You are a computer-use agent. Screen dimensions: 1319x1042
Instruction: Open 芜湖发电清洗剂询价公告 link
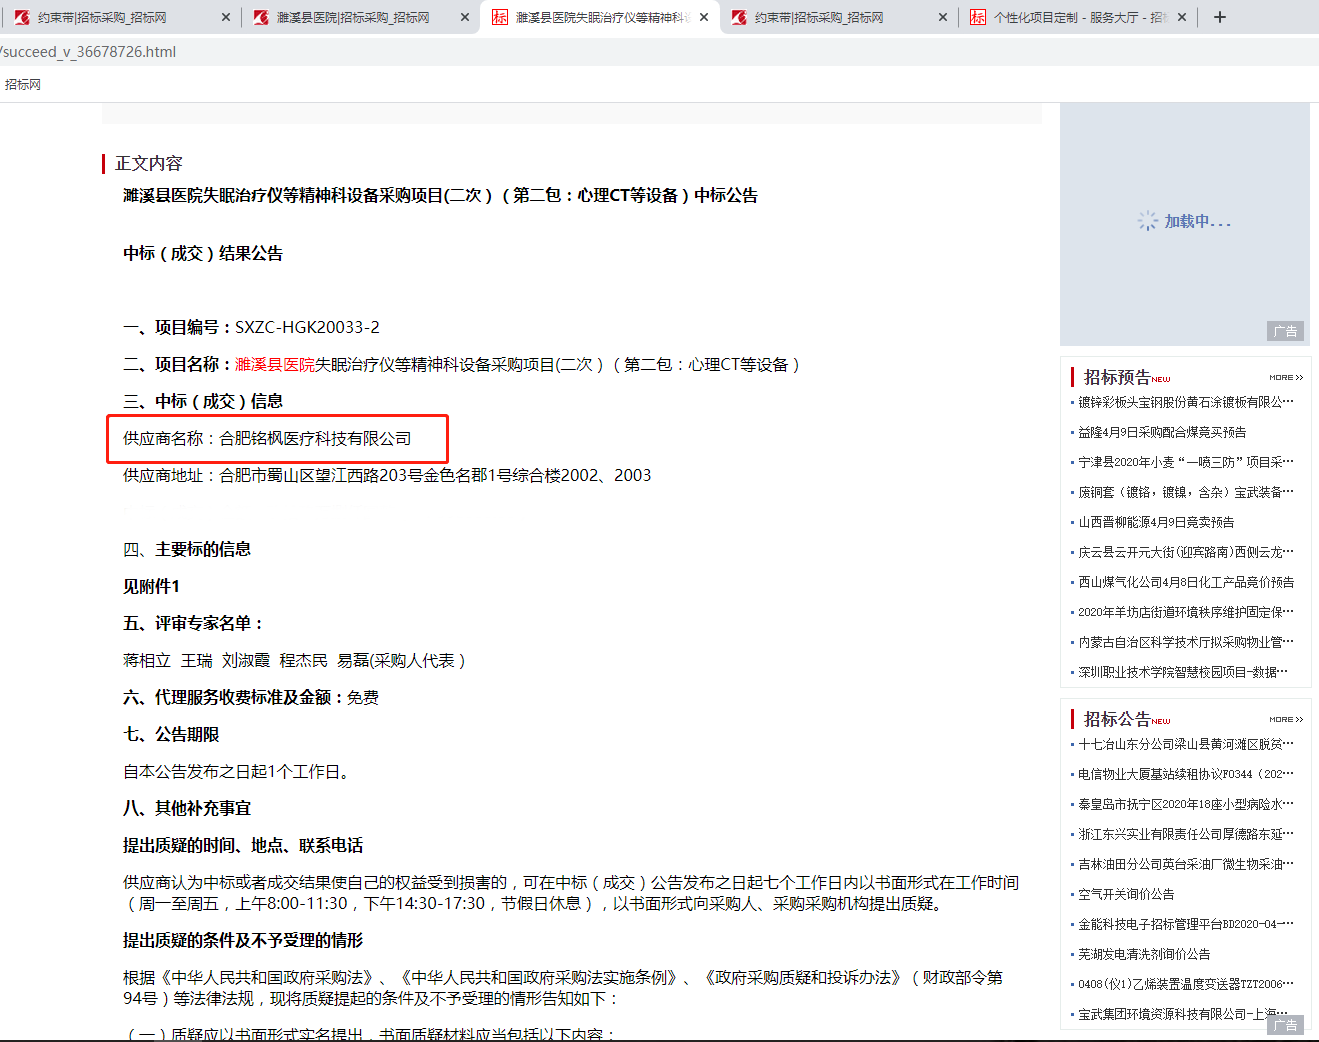pos(1144,954)
